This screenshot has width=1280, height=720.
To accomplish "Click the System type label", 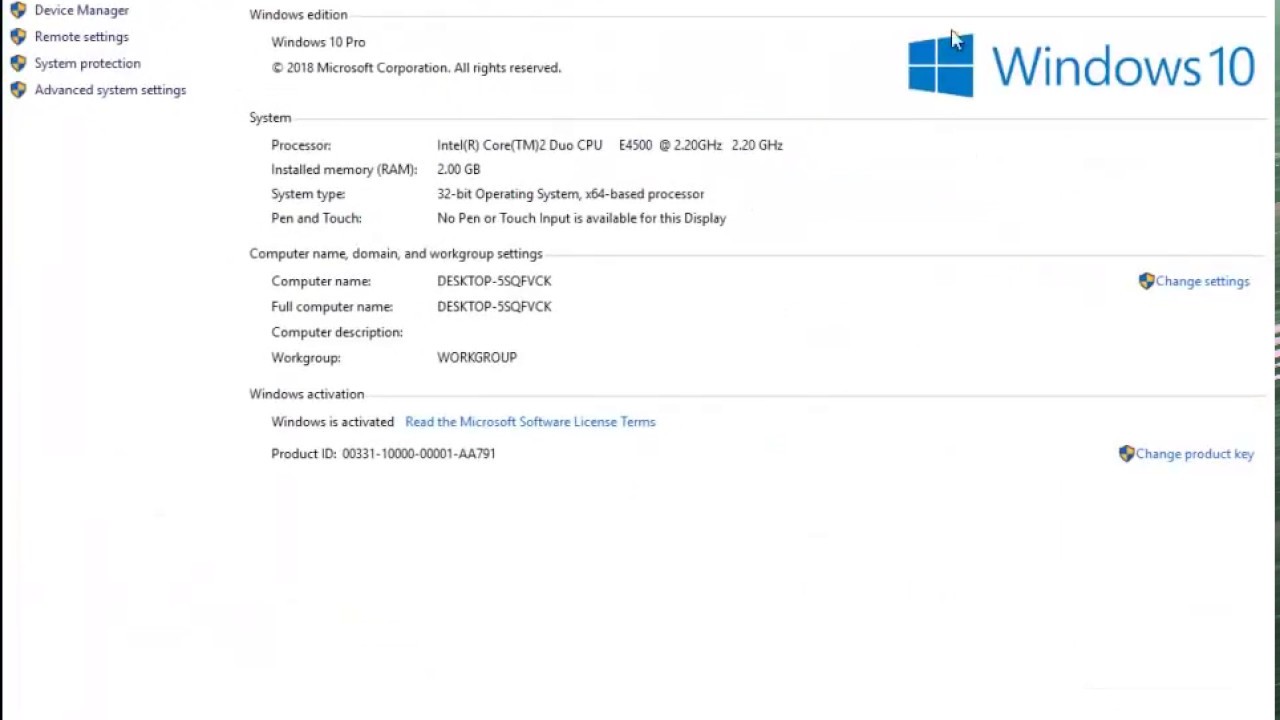I will (308, 194).
